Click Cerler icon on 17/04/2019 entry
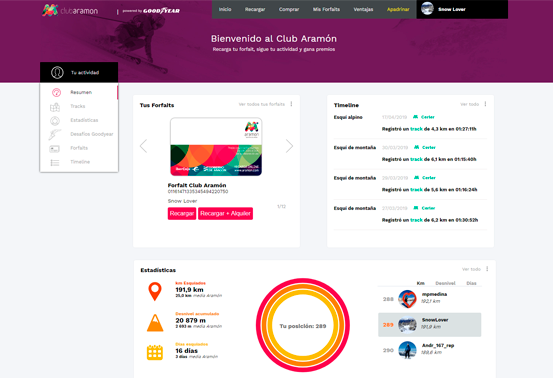Image resolution: width=553 pixels, height=378 pixels. click(x=416, y=117)
